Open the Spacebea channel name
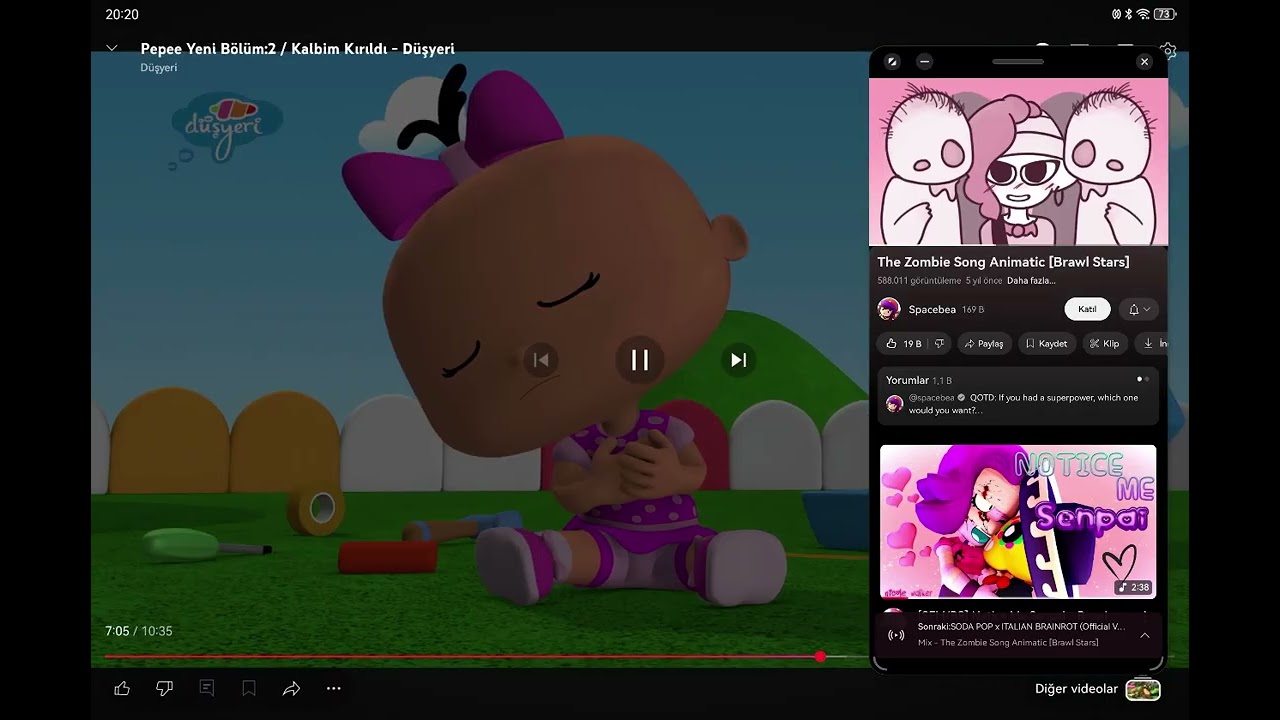1280x720 pixels. click(932, 310)
